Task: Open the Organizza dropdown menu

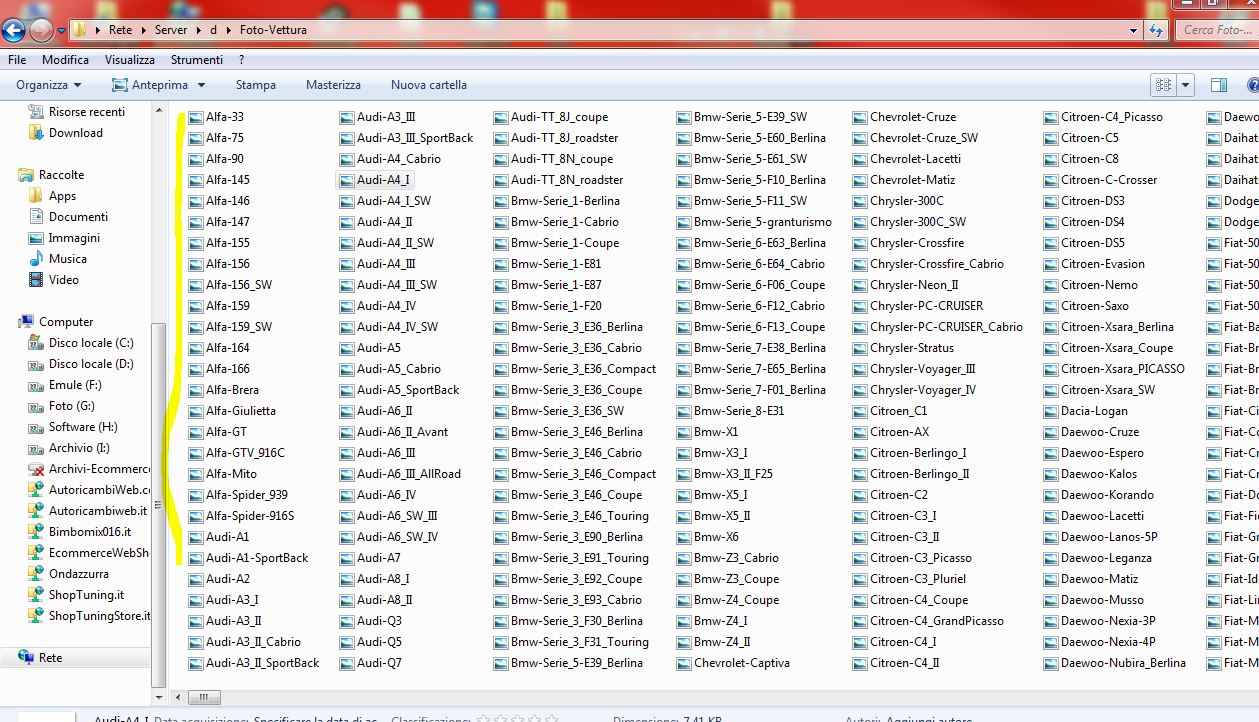Action: click(x=48, y=85)
